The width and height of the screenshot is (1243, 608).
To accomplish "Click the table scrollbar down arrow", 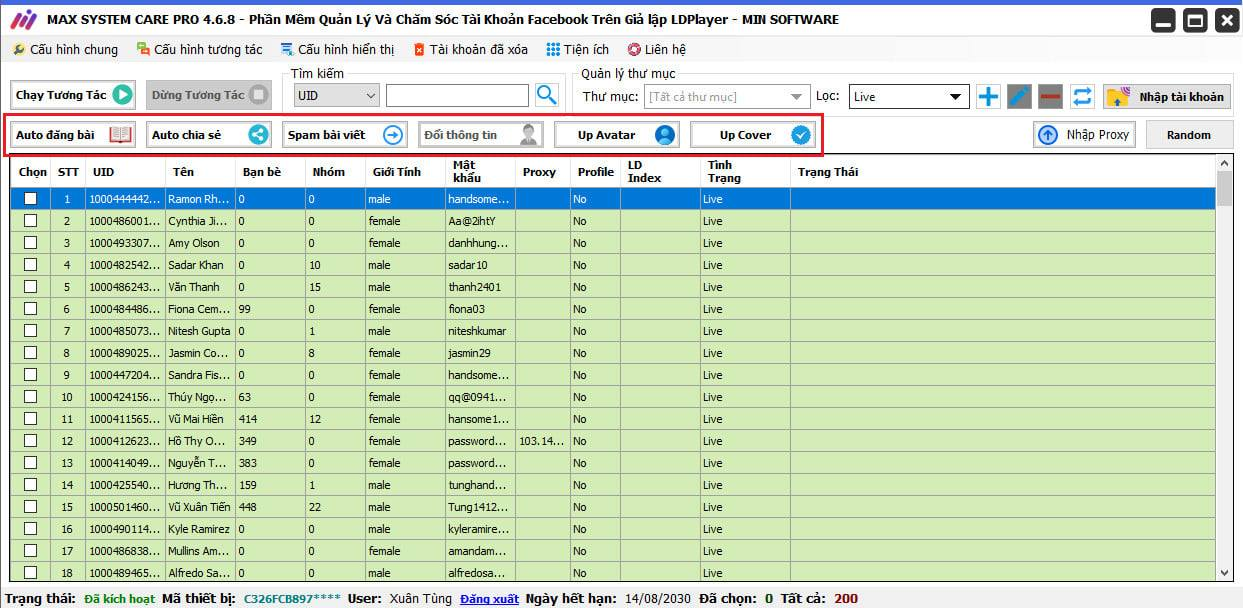I will point(1225,573).
